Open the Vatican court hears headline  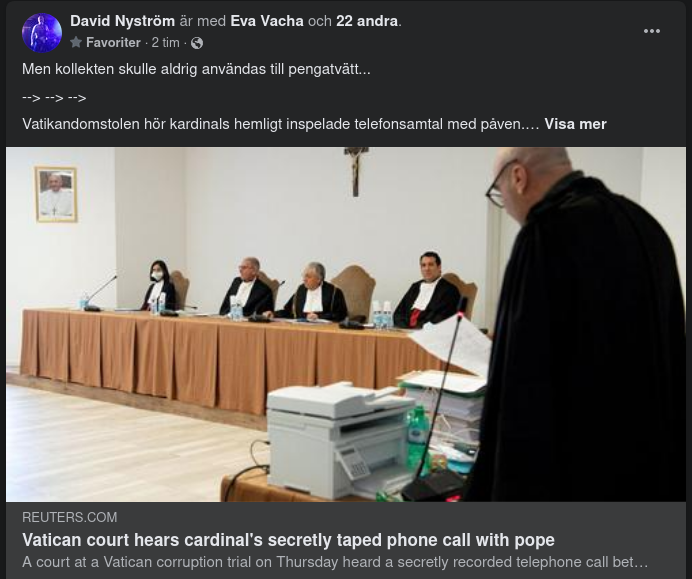(288, 540)
